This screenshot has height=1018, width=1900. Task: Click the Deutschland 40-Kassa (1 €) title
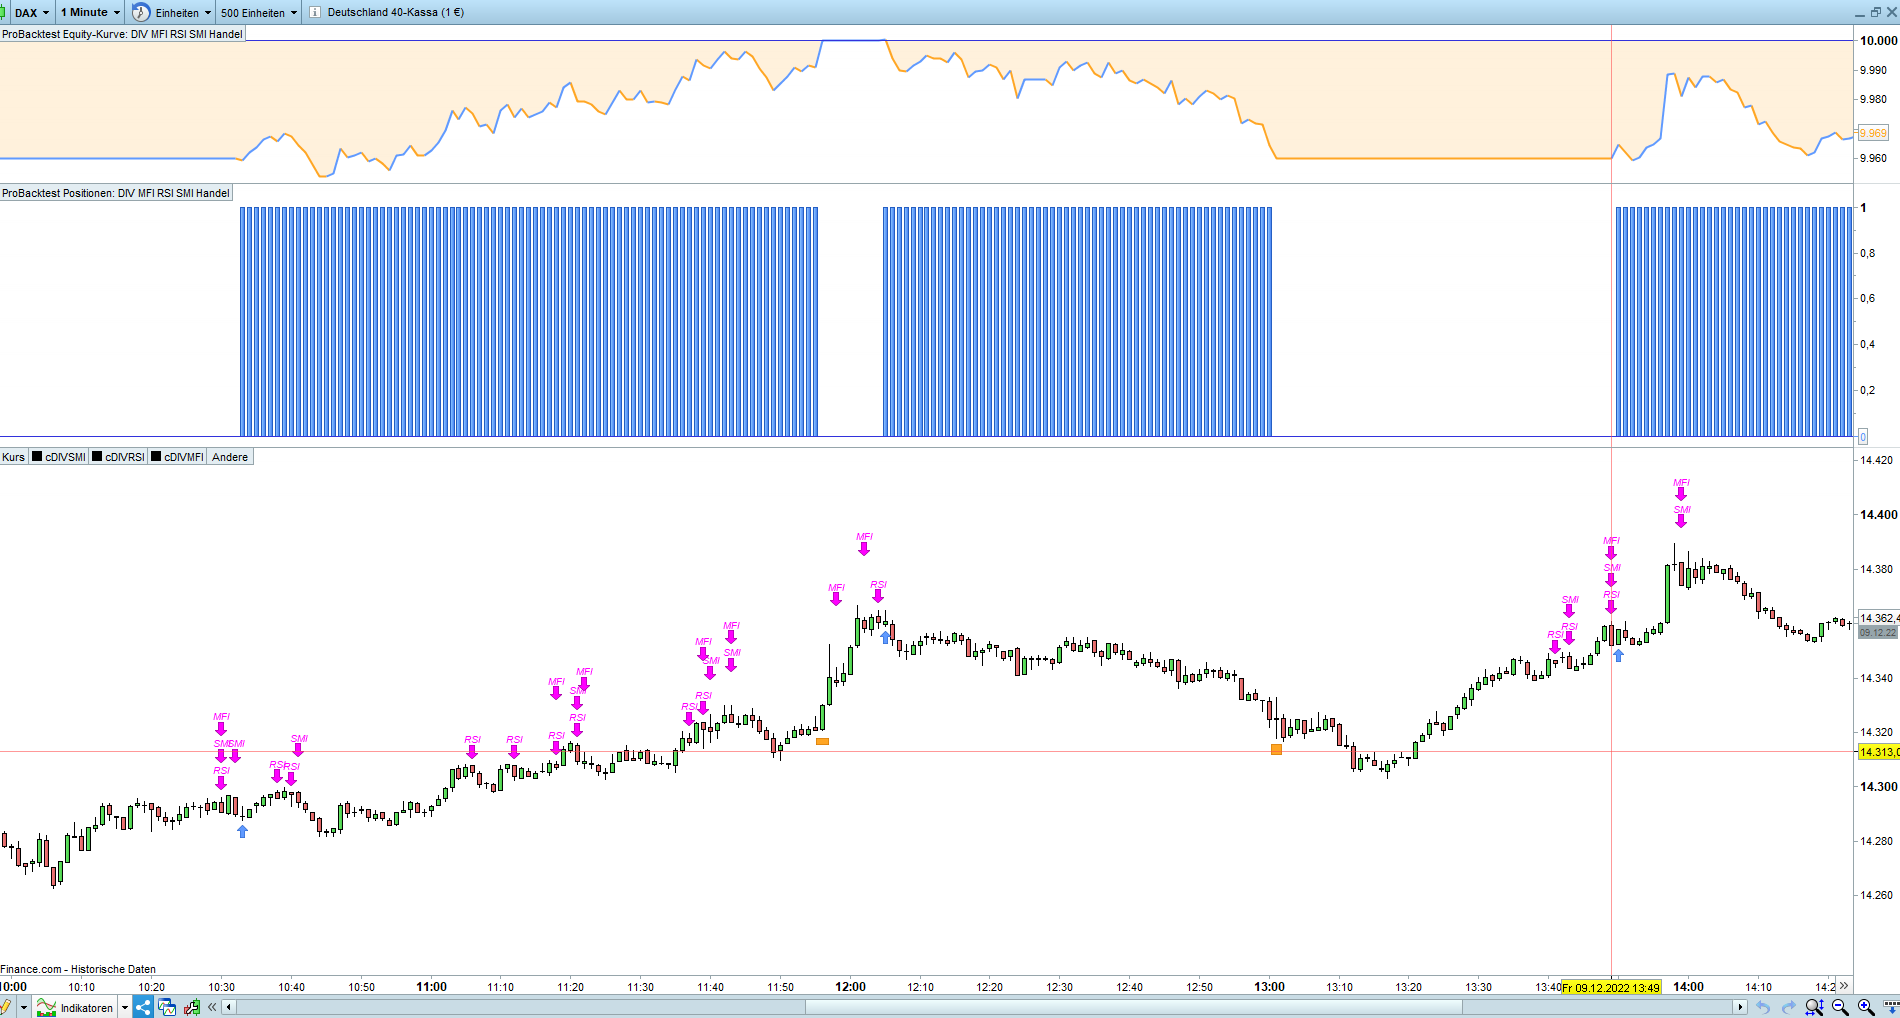pyautogui.click(x=395, y=12)
